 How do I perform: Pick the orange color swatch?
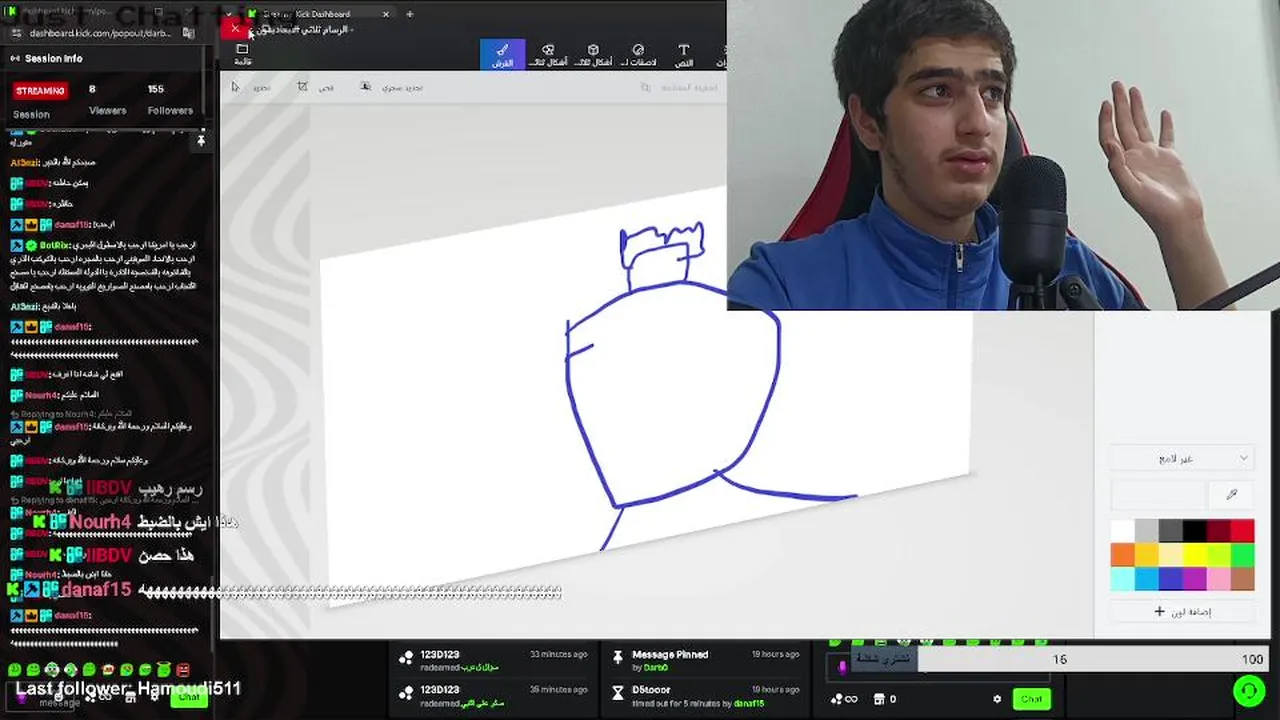[x=1122, y=554]
